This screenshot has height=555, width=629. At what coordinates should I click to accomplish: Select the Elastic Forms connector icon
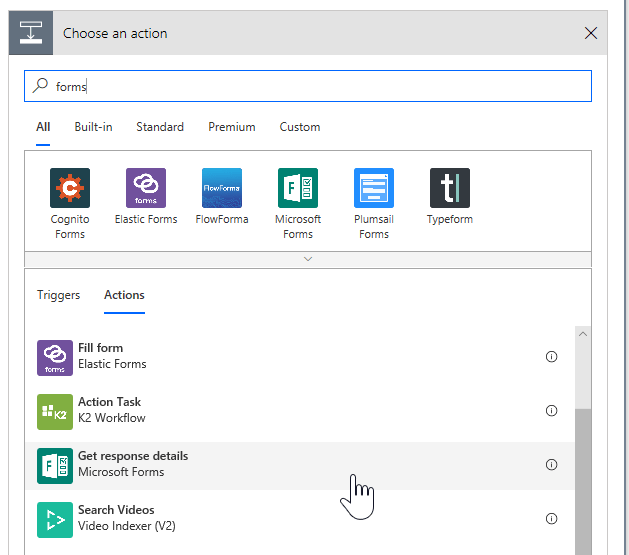[x=146, y=188]
